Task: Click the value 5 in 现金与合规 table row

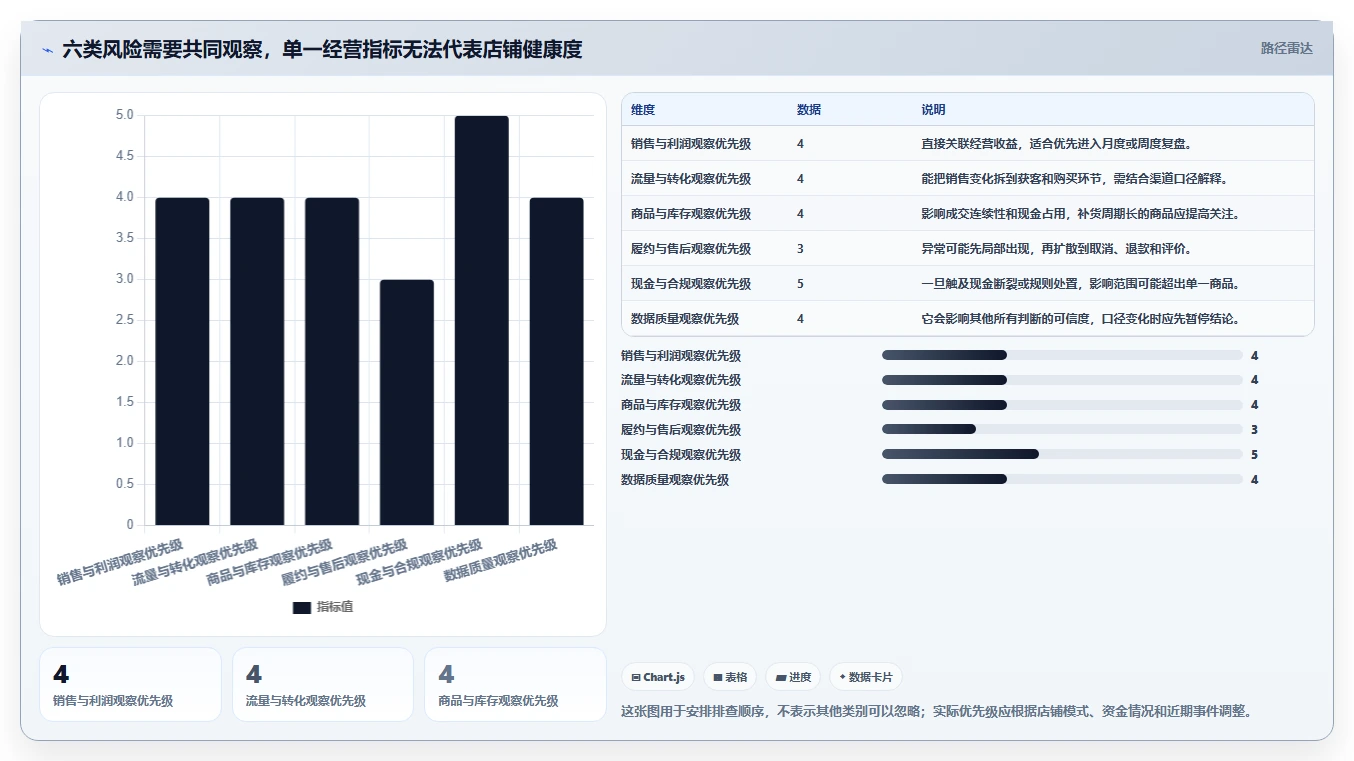Action: (800, 284)
